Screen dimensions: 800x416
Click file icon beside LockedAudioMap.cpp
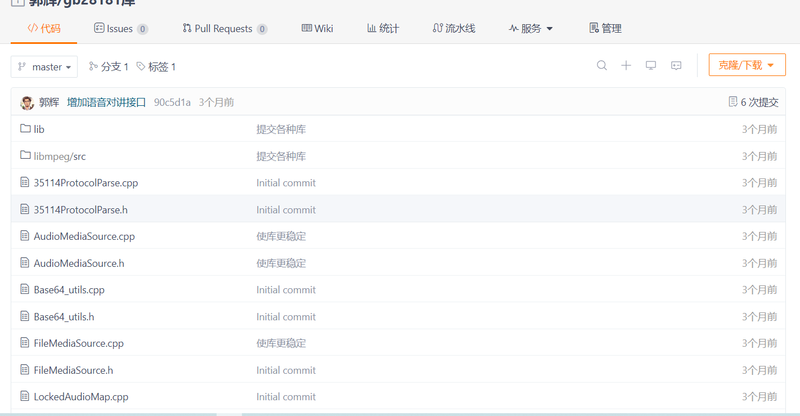[x=24, y=396]
